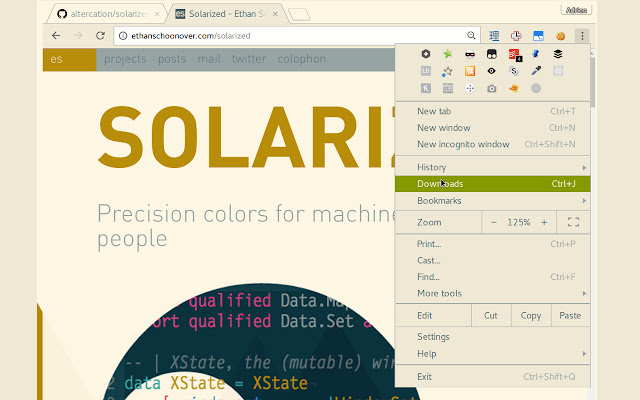Click the orange kanji extension icon
The image size is (640, 400).
tap(470, 71)
